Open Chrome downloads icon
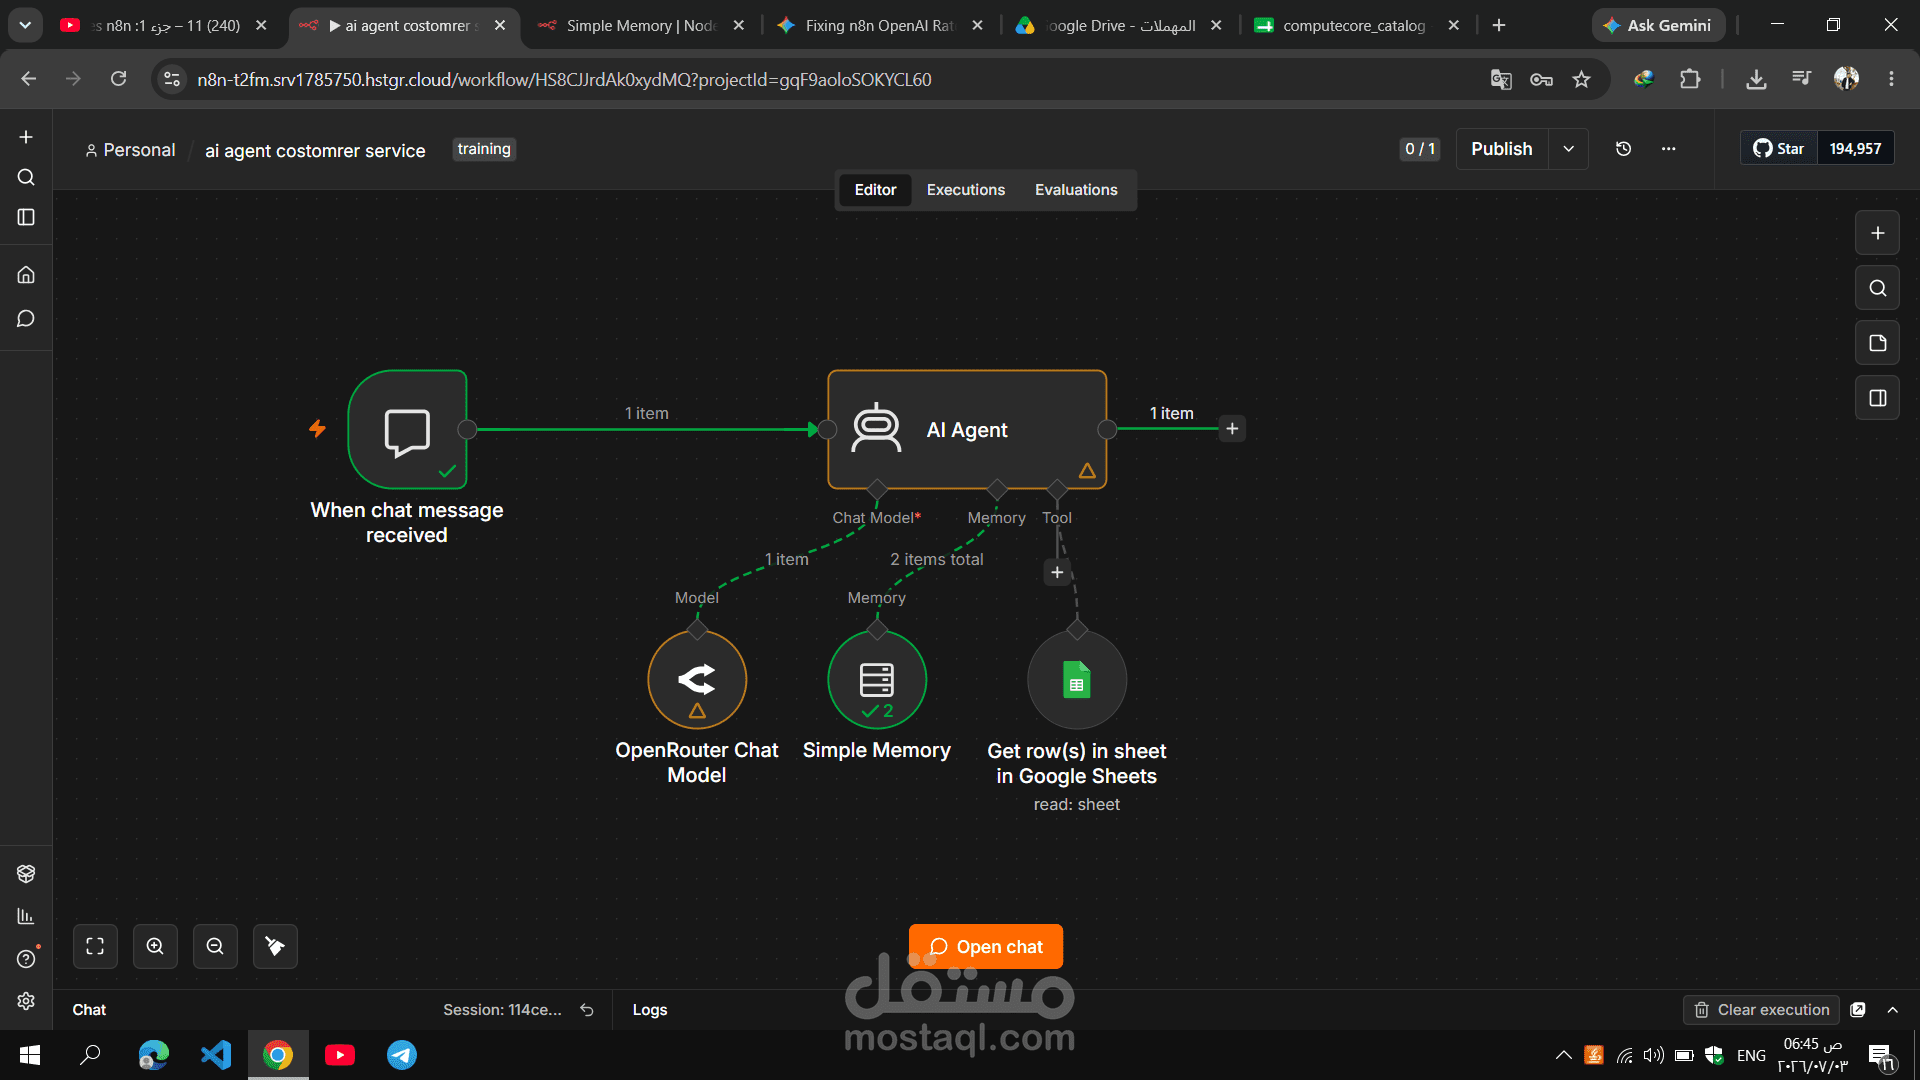This screenshot has height=1080, width=1920. (1756, 79)
